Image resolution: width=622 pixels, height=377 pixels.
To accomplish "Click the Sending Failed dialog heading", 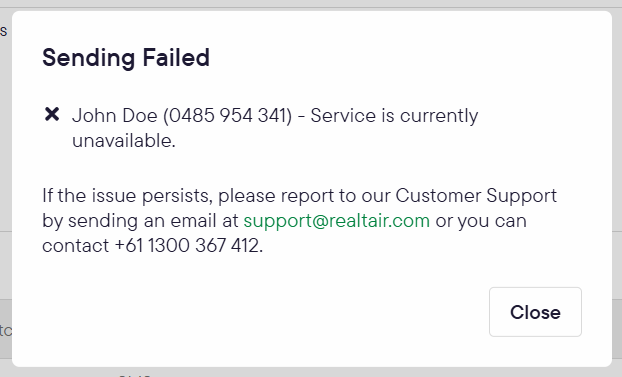I will click(x=126, y=58).
